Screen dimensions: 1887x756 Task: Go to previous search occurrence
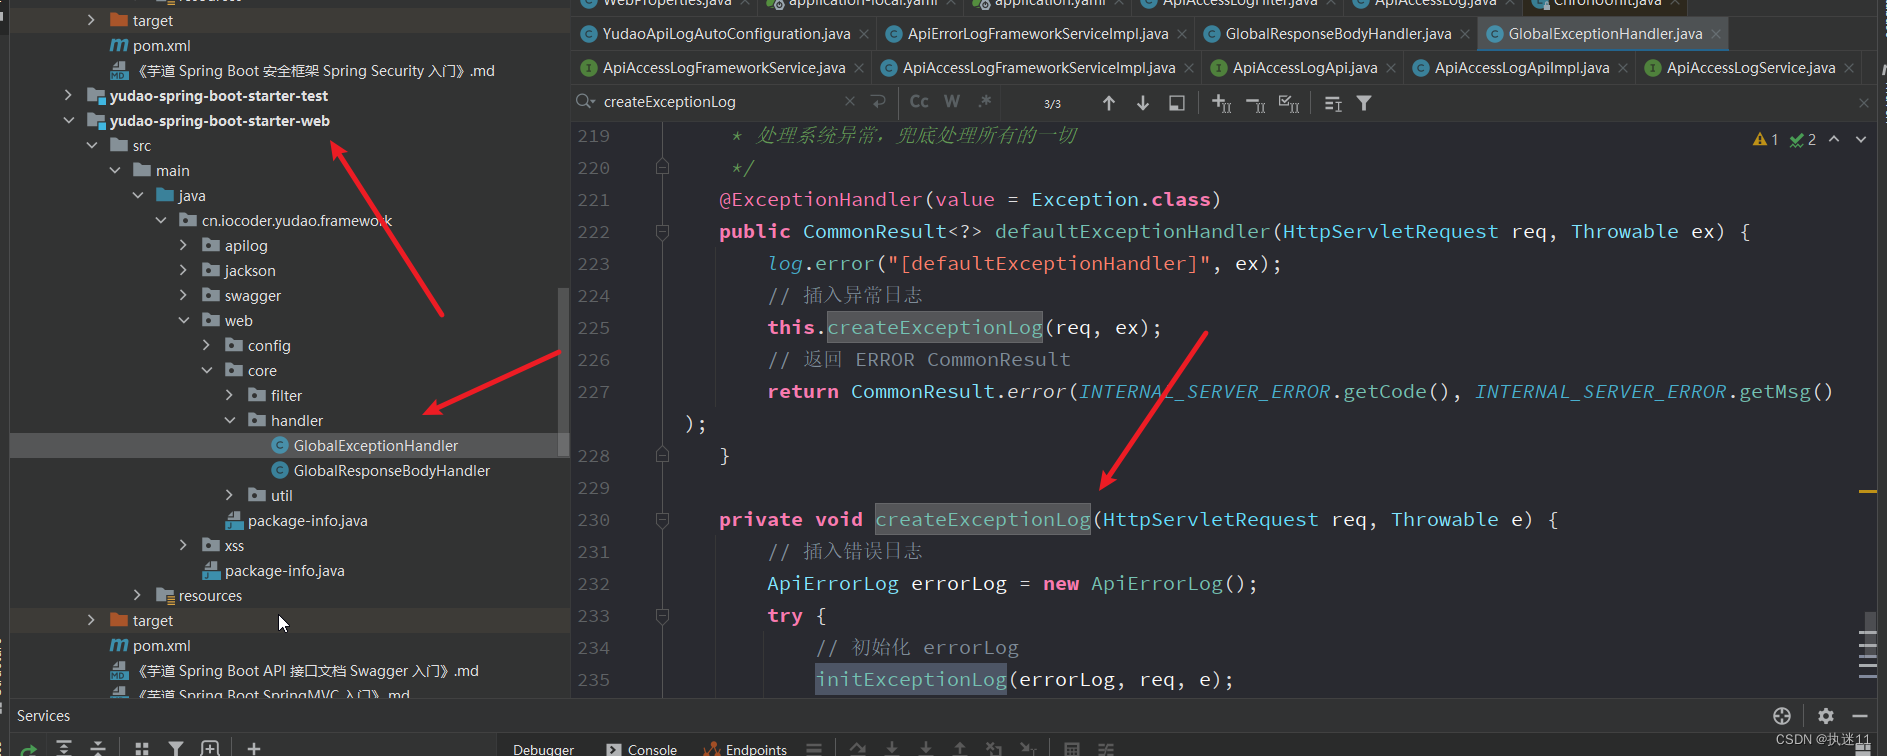pos(1109,103)
